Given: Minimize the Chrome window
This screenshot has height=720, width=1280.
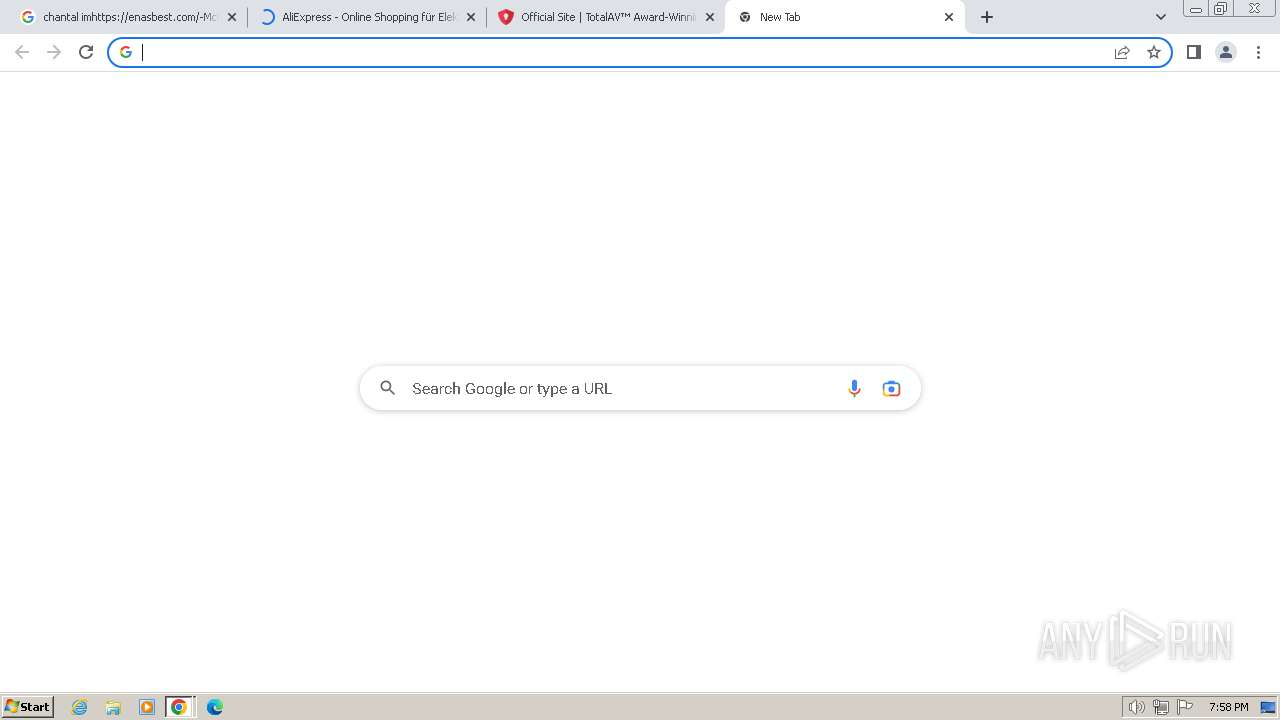Looking at the screenshot, I should click(1195, 9).
